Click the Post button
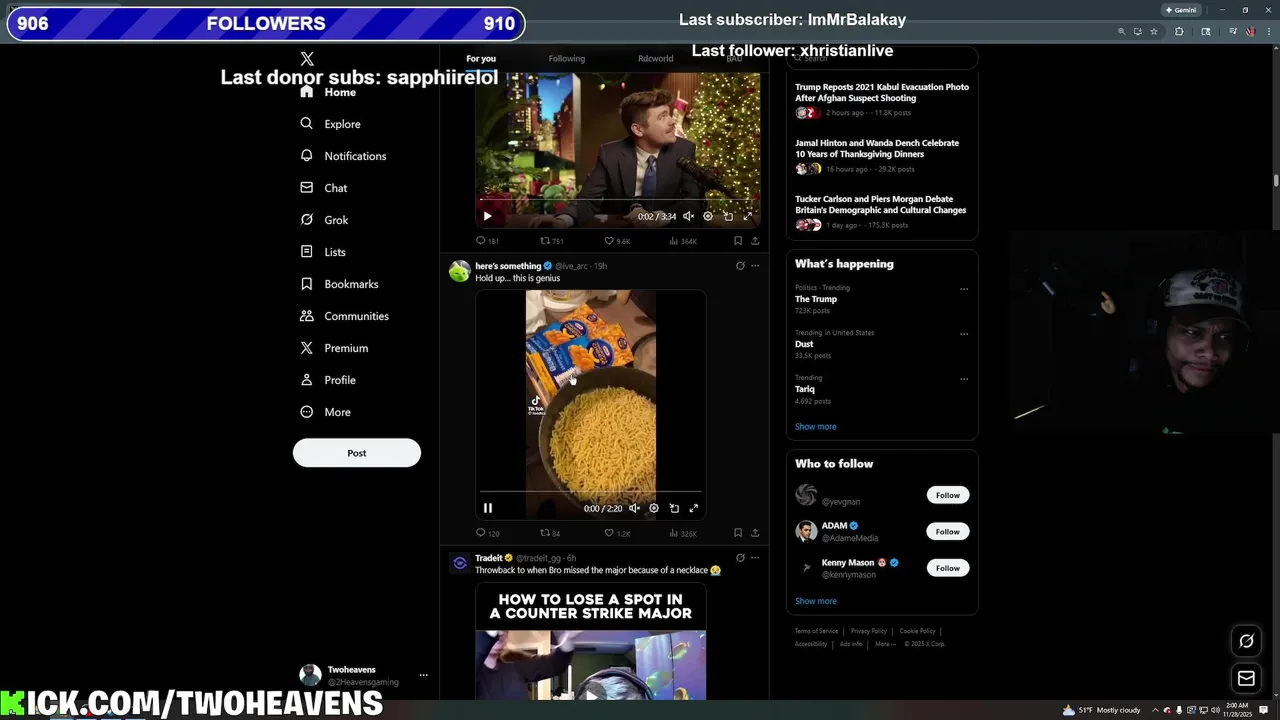The image size is (1280, 720). [x=357, y=453]
